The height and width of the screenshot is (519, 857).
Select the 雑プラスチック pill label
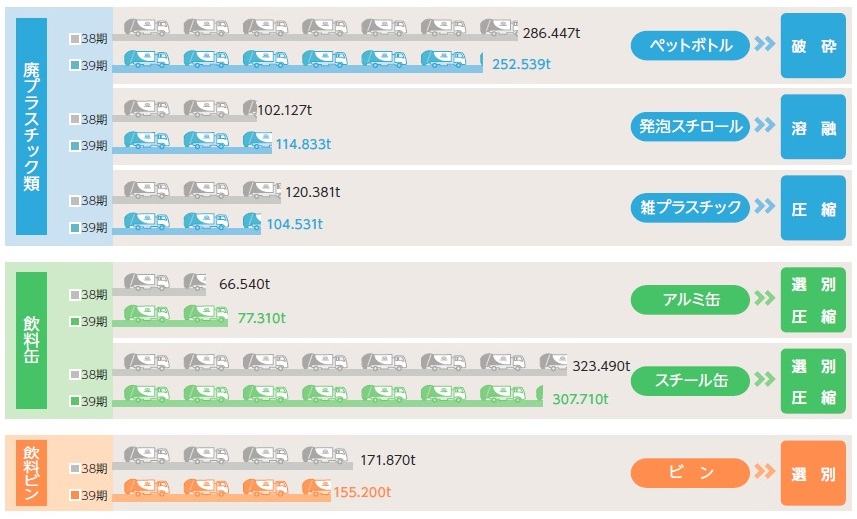[690, 207]
